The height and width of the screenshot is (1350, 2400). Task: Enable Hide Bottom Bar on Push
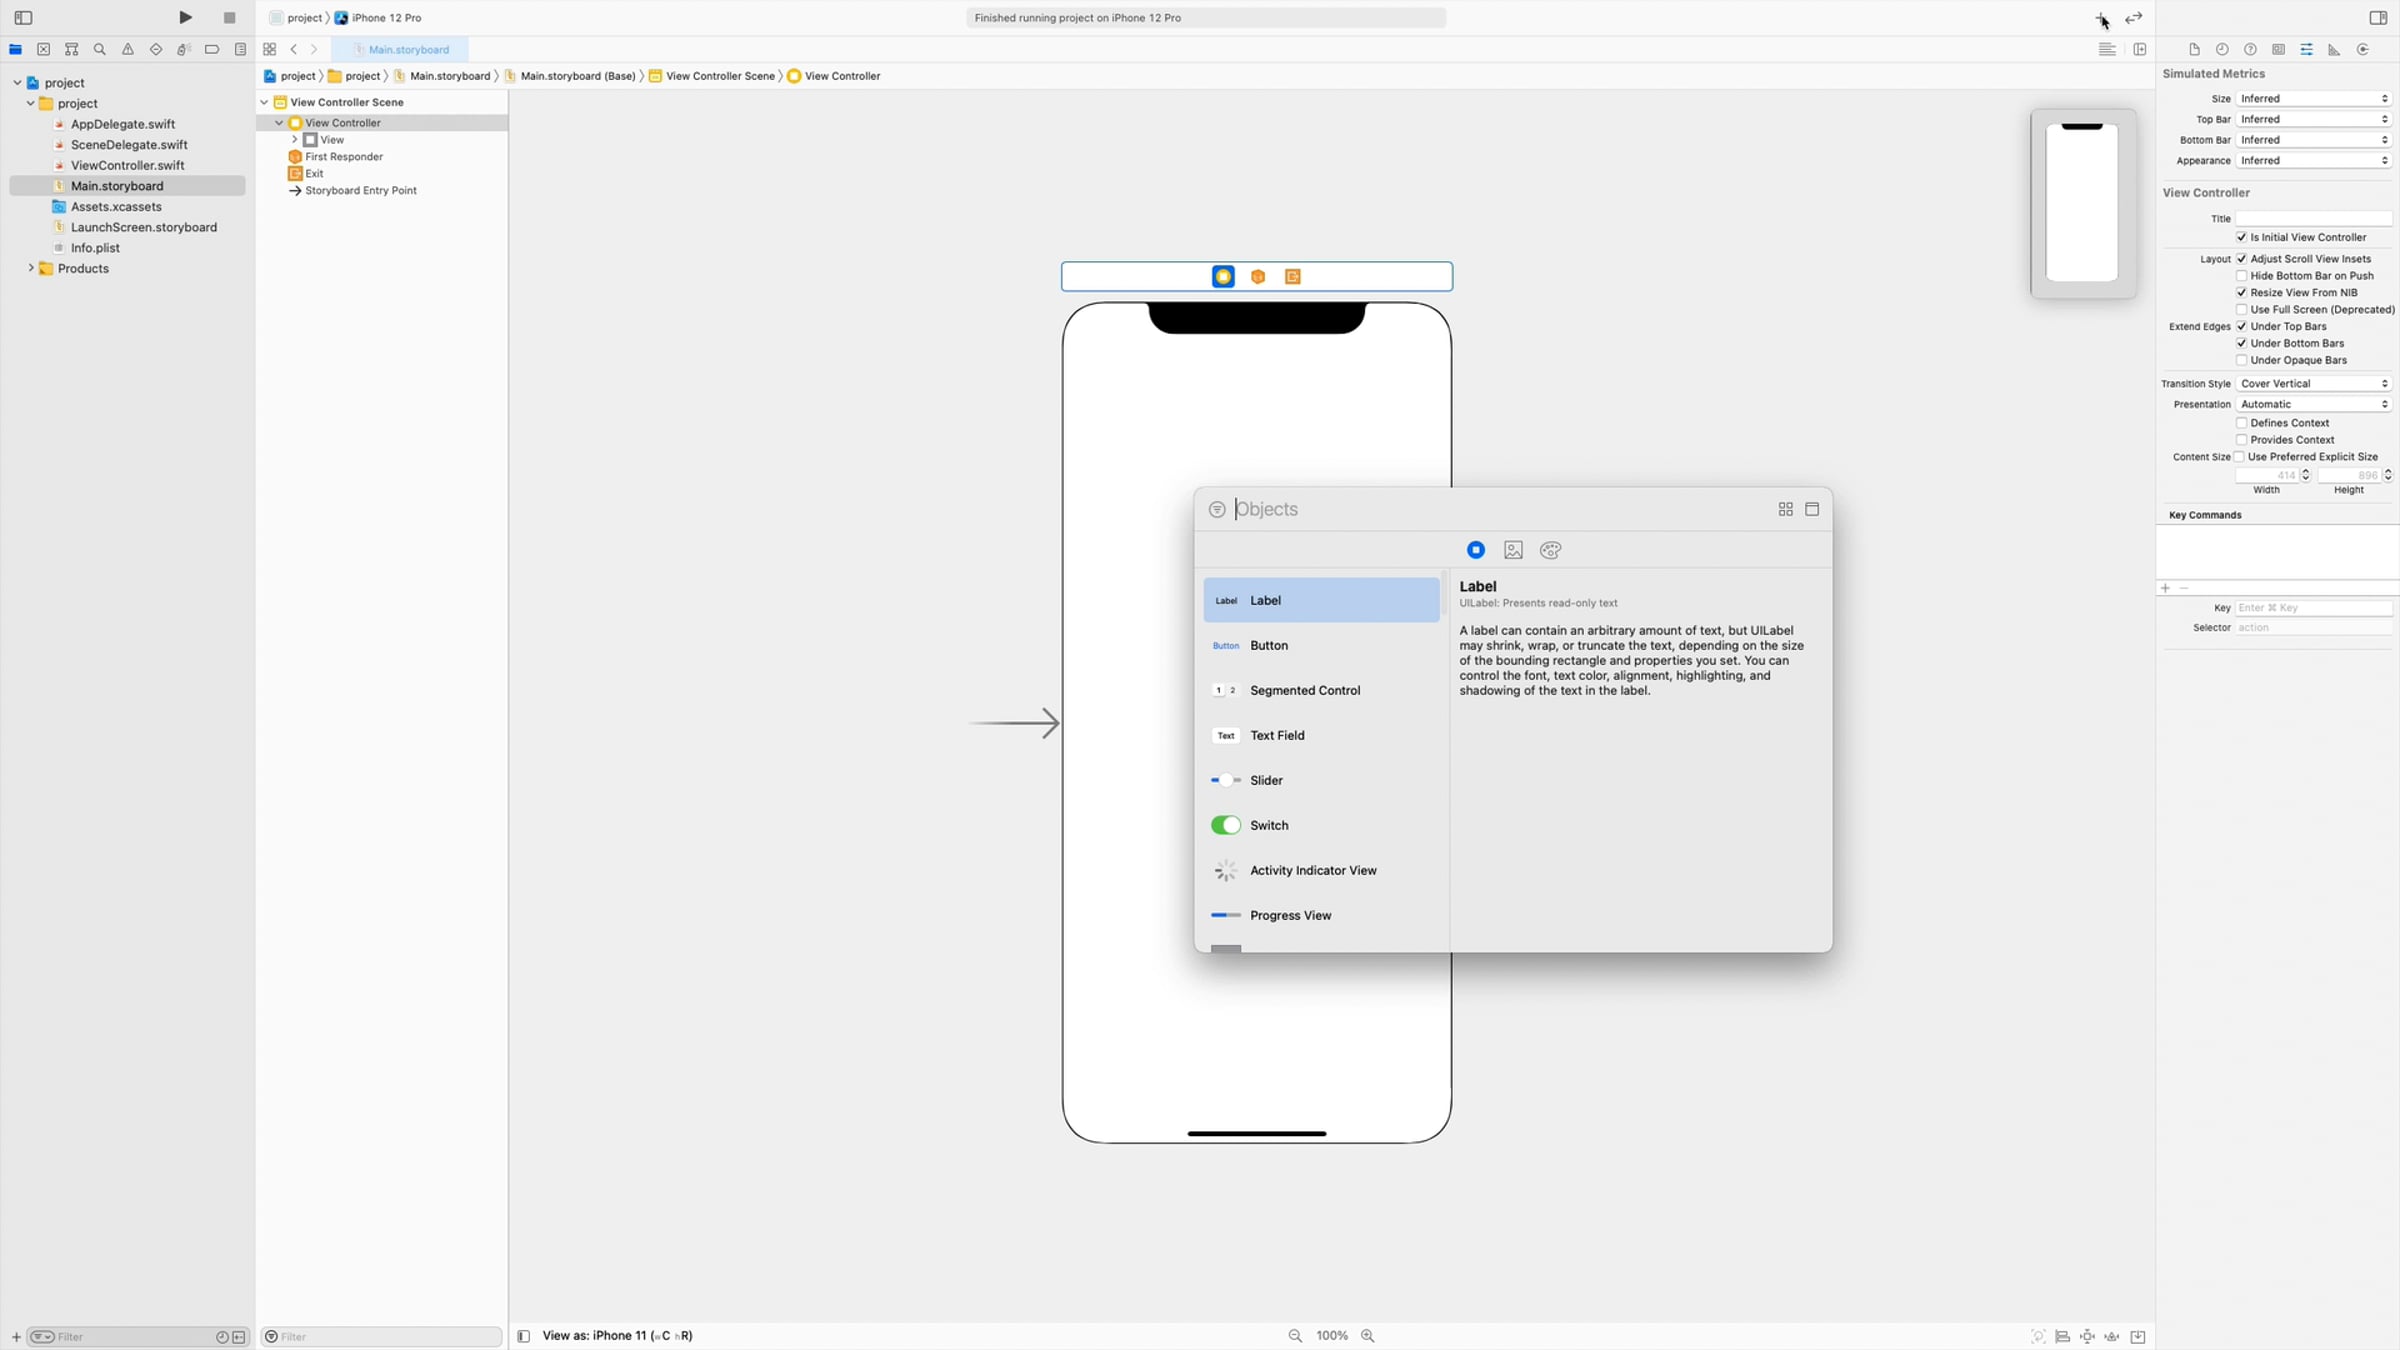[x=2241, y=276]
